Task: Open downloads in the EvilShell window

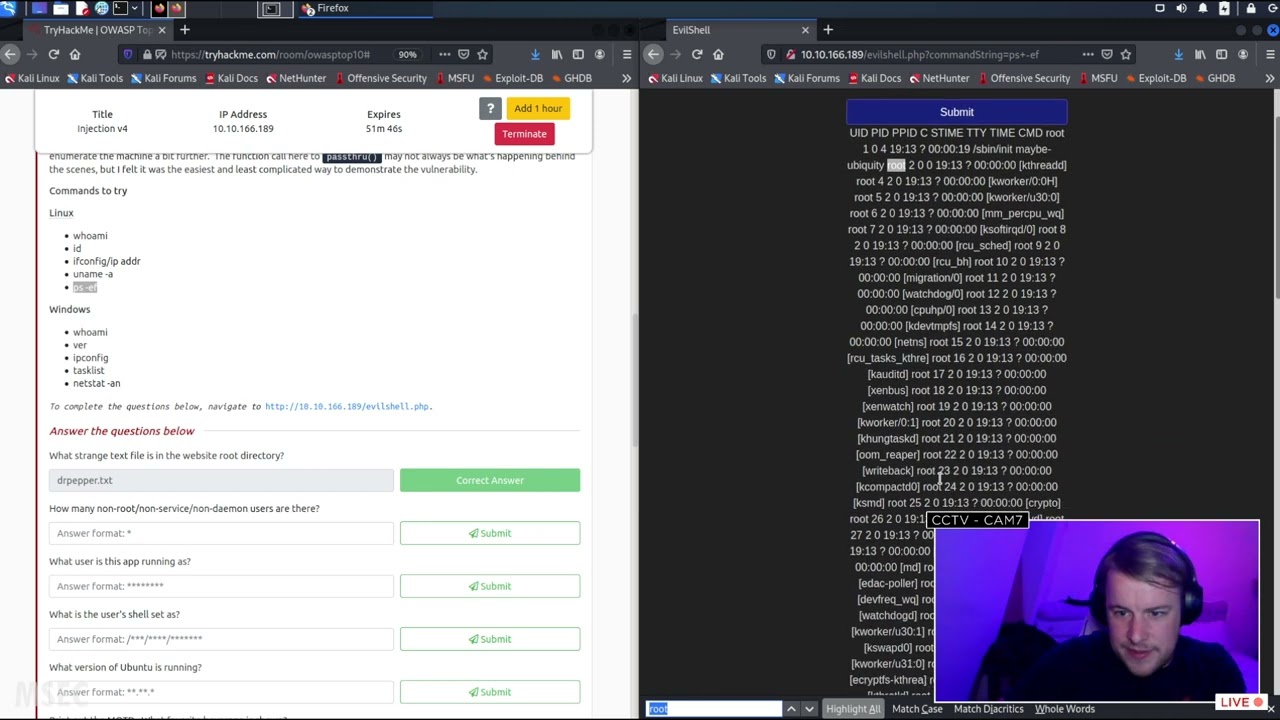Action: pyautogui.click(x=1178, y=54)
